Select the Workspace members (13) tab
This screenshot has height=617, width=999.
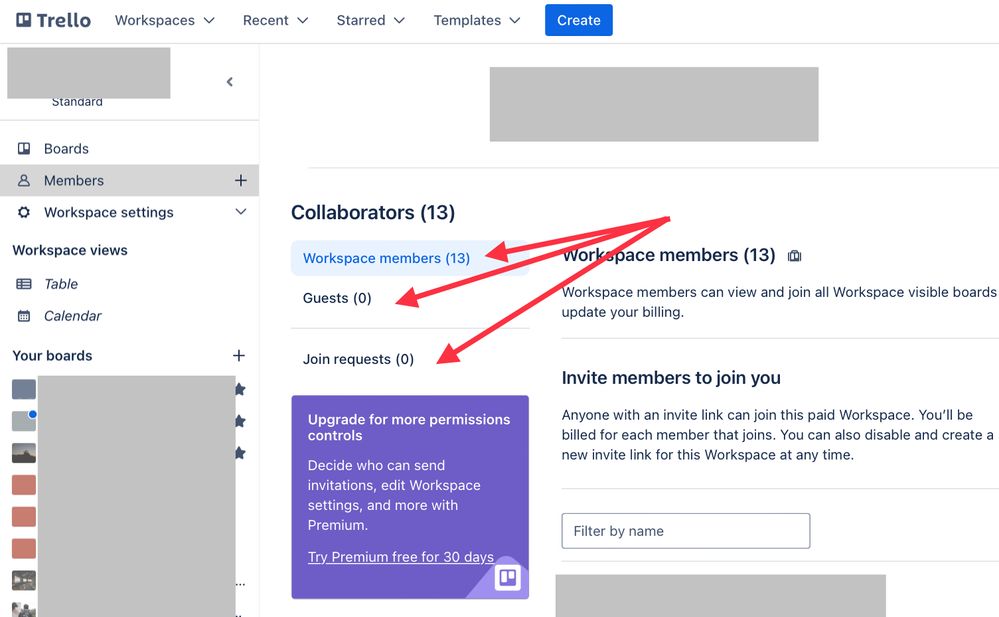[410, 258]
